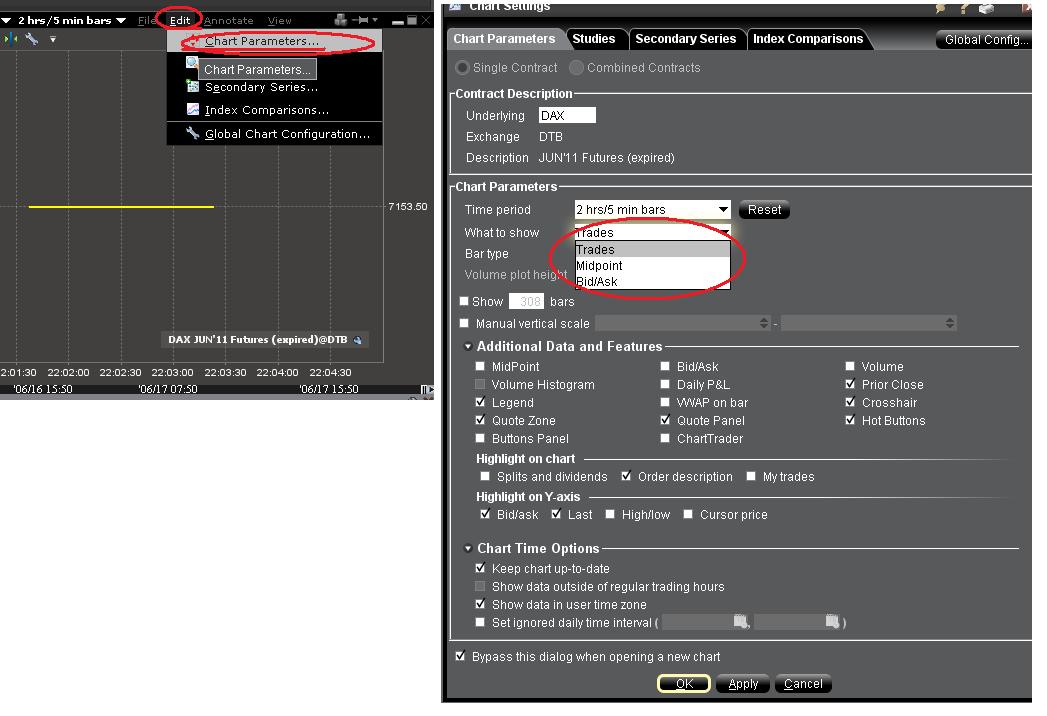Screen dimensions: 1047x716
Task: Enable VWAP on bar checkbox
Action: click(665, 402)
